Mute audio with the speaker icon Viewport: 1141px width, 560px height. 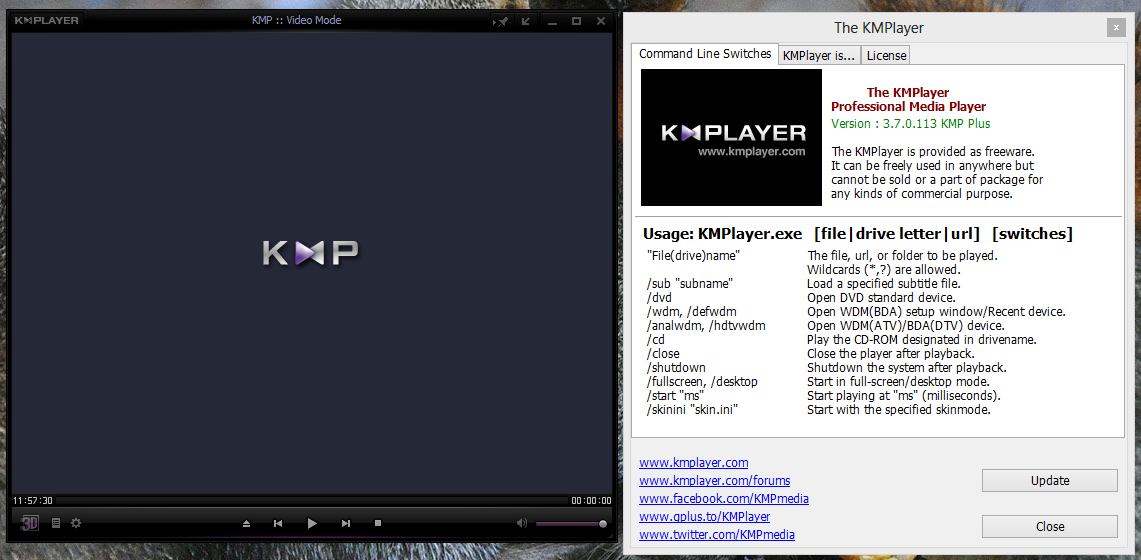tap(521, 523)
